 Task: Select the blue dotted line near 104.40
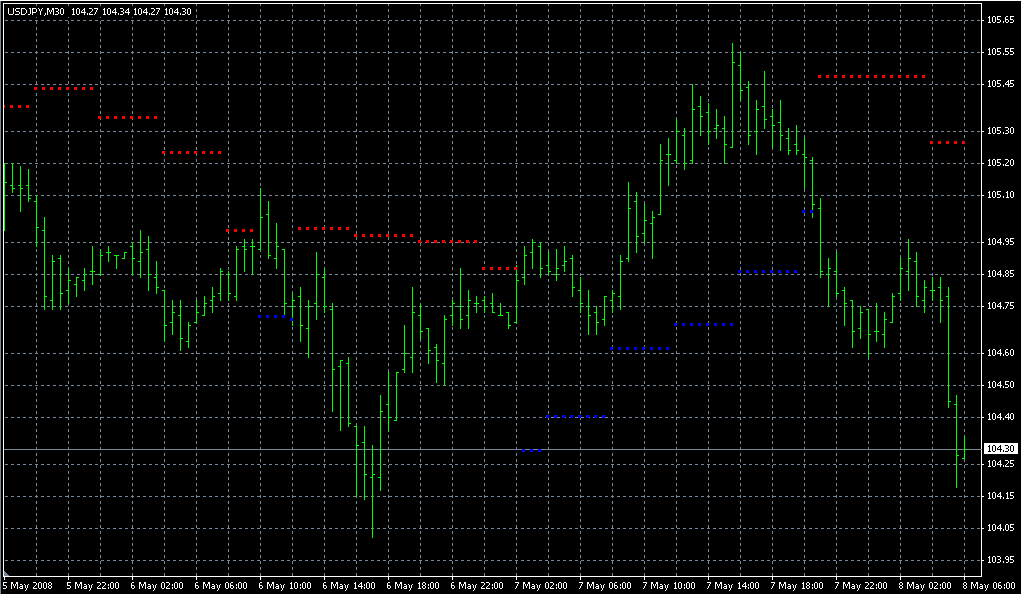(577, 416)
